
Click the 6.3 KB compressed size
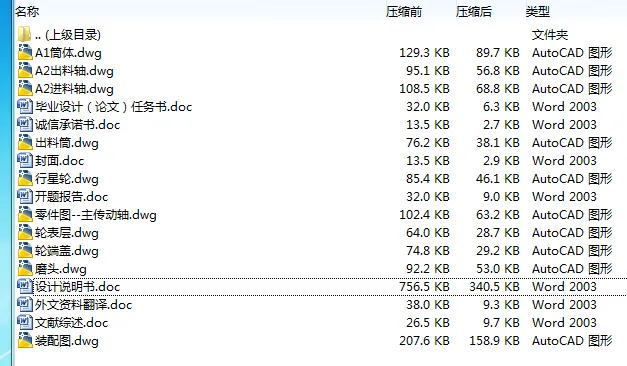[x=501, y=107]
